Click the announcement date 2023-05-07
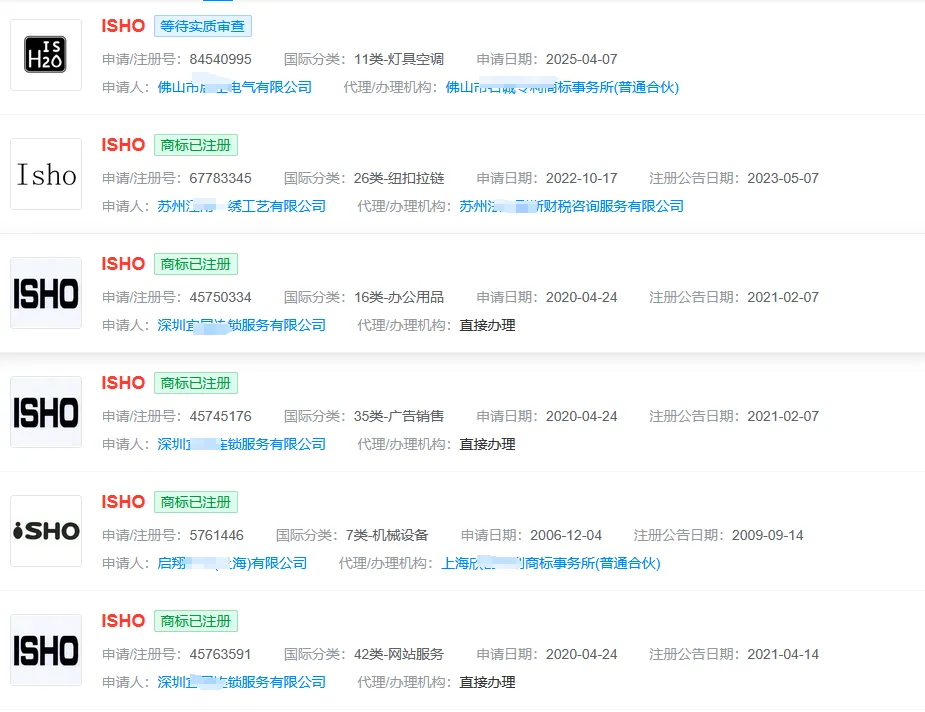925x712 pixels. (783, 178)
